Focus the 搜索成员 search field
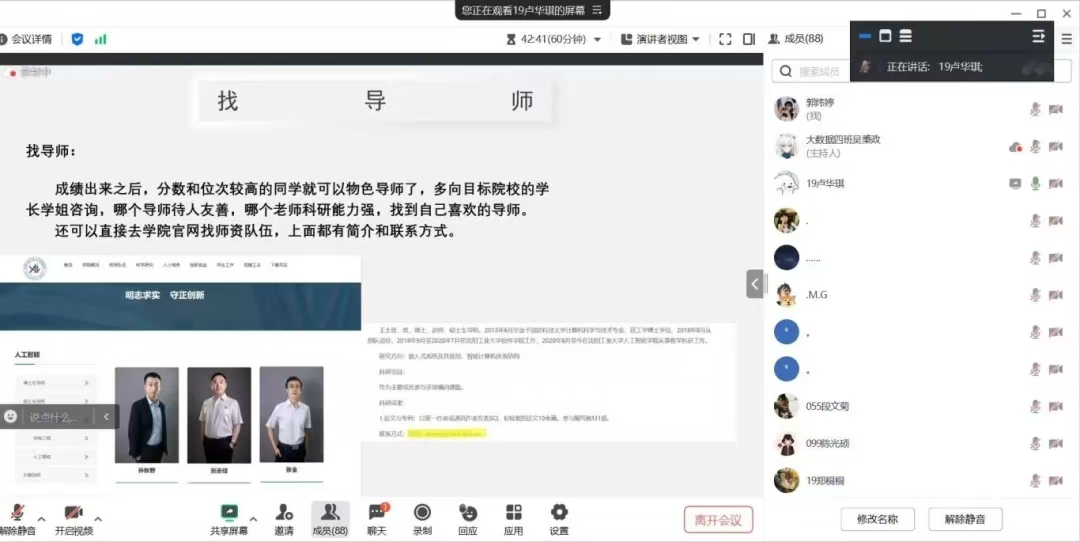 click(x=815, y=71)
